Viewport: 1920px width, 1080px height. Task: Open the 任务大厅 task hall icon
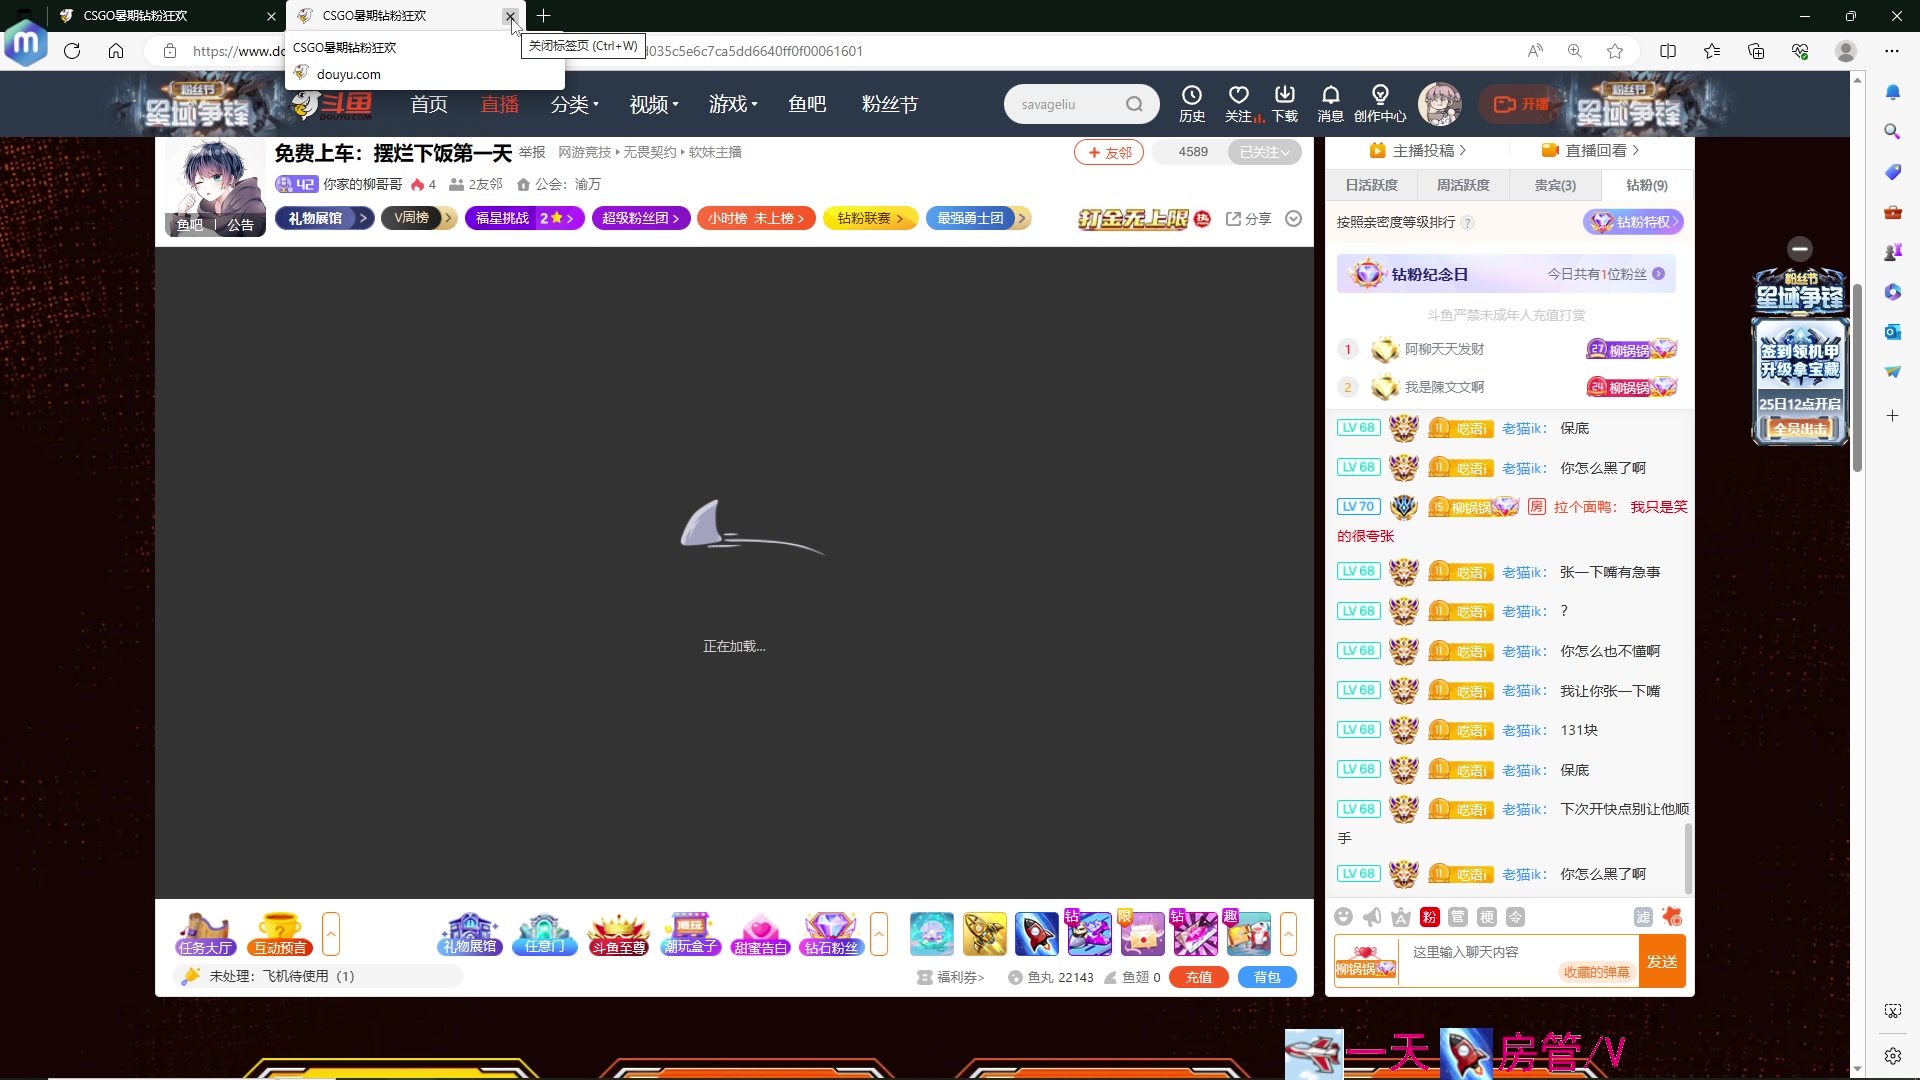205,933
